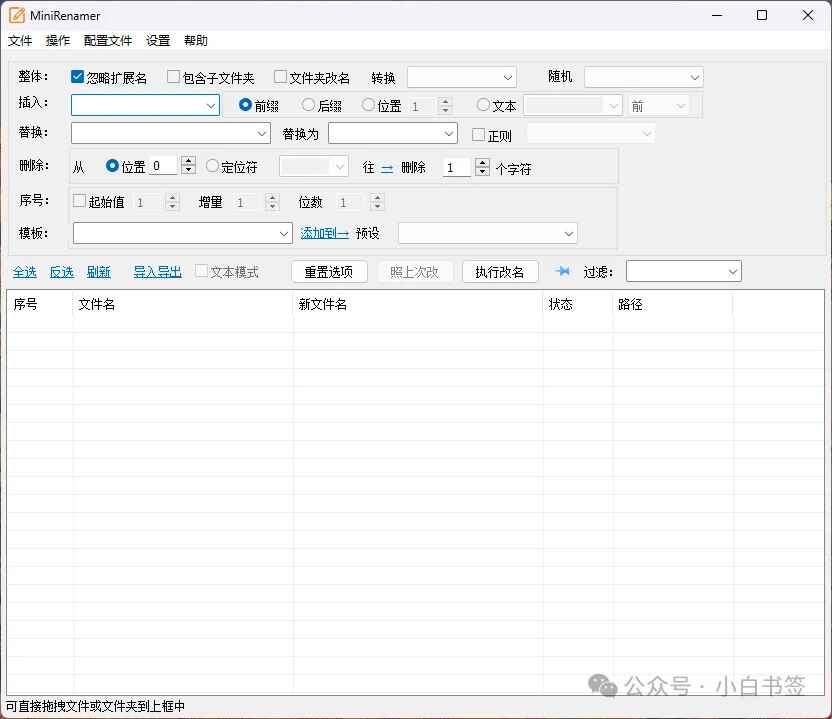The image size is (832, 719).
Task: Click the 重置选项 button
Action: pos(329,272)
